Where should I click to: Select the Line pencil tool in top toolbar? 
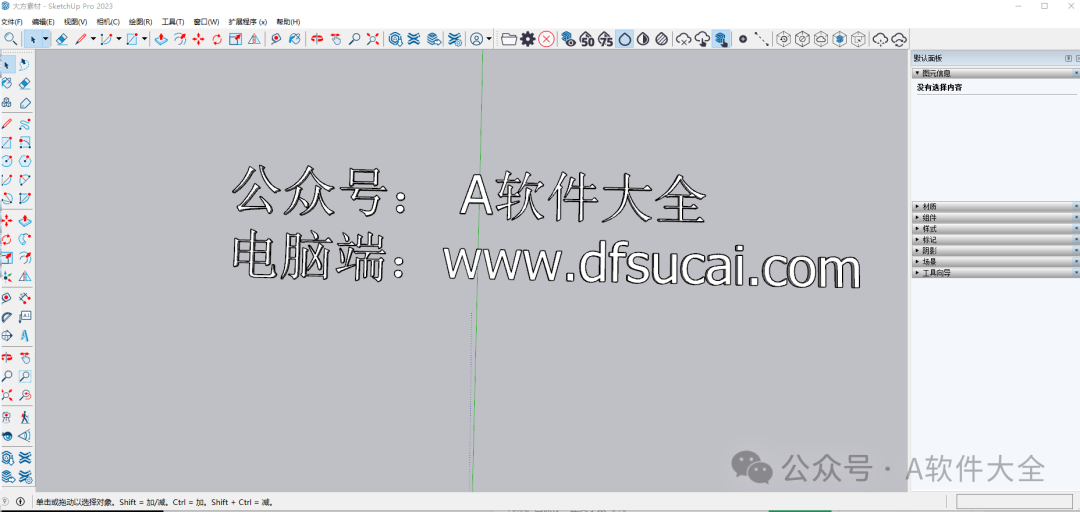coord(81,39)
